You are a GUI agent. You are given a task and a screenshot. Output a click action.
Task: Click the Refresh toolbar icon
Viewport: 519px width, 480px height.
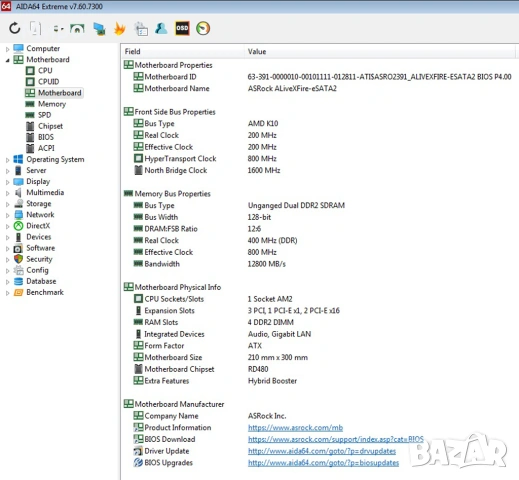click(x=15, y=28)
